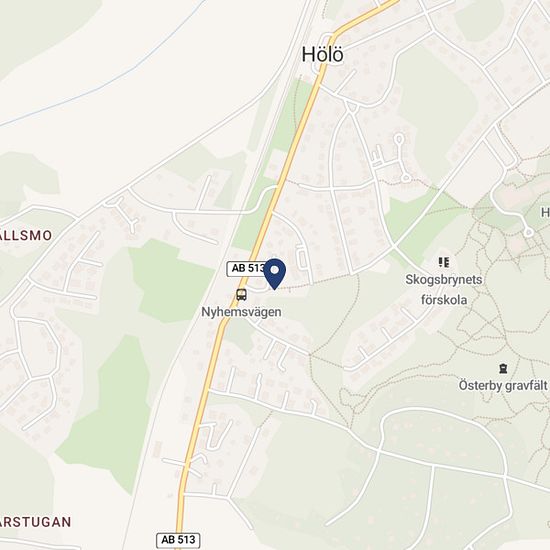
Task: Click the AB 513 road shield at map bottom
Action: pos(178,539)
